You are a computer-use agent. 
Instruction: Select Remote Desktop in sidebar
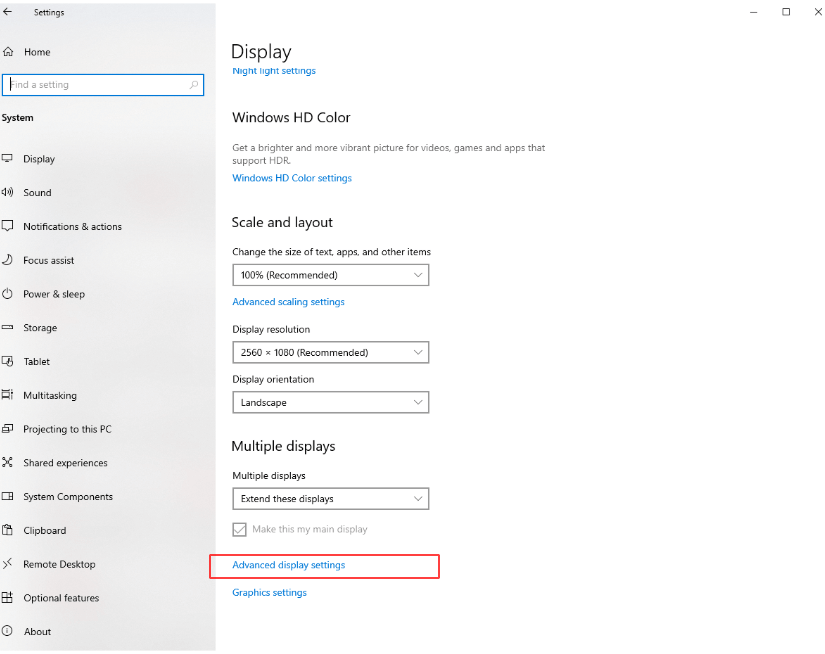59,564
